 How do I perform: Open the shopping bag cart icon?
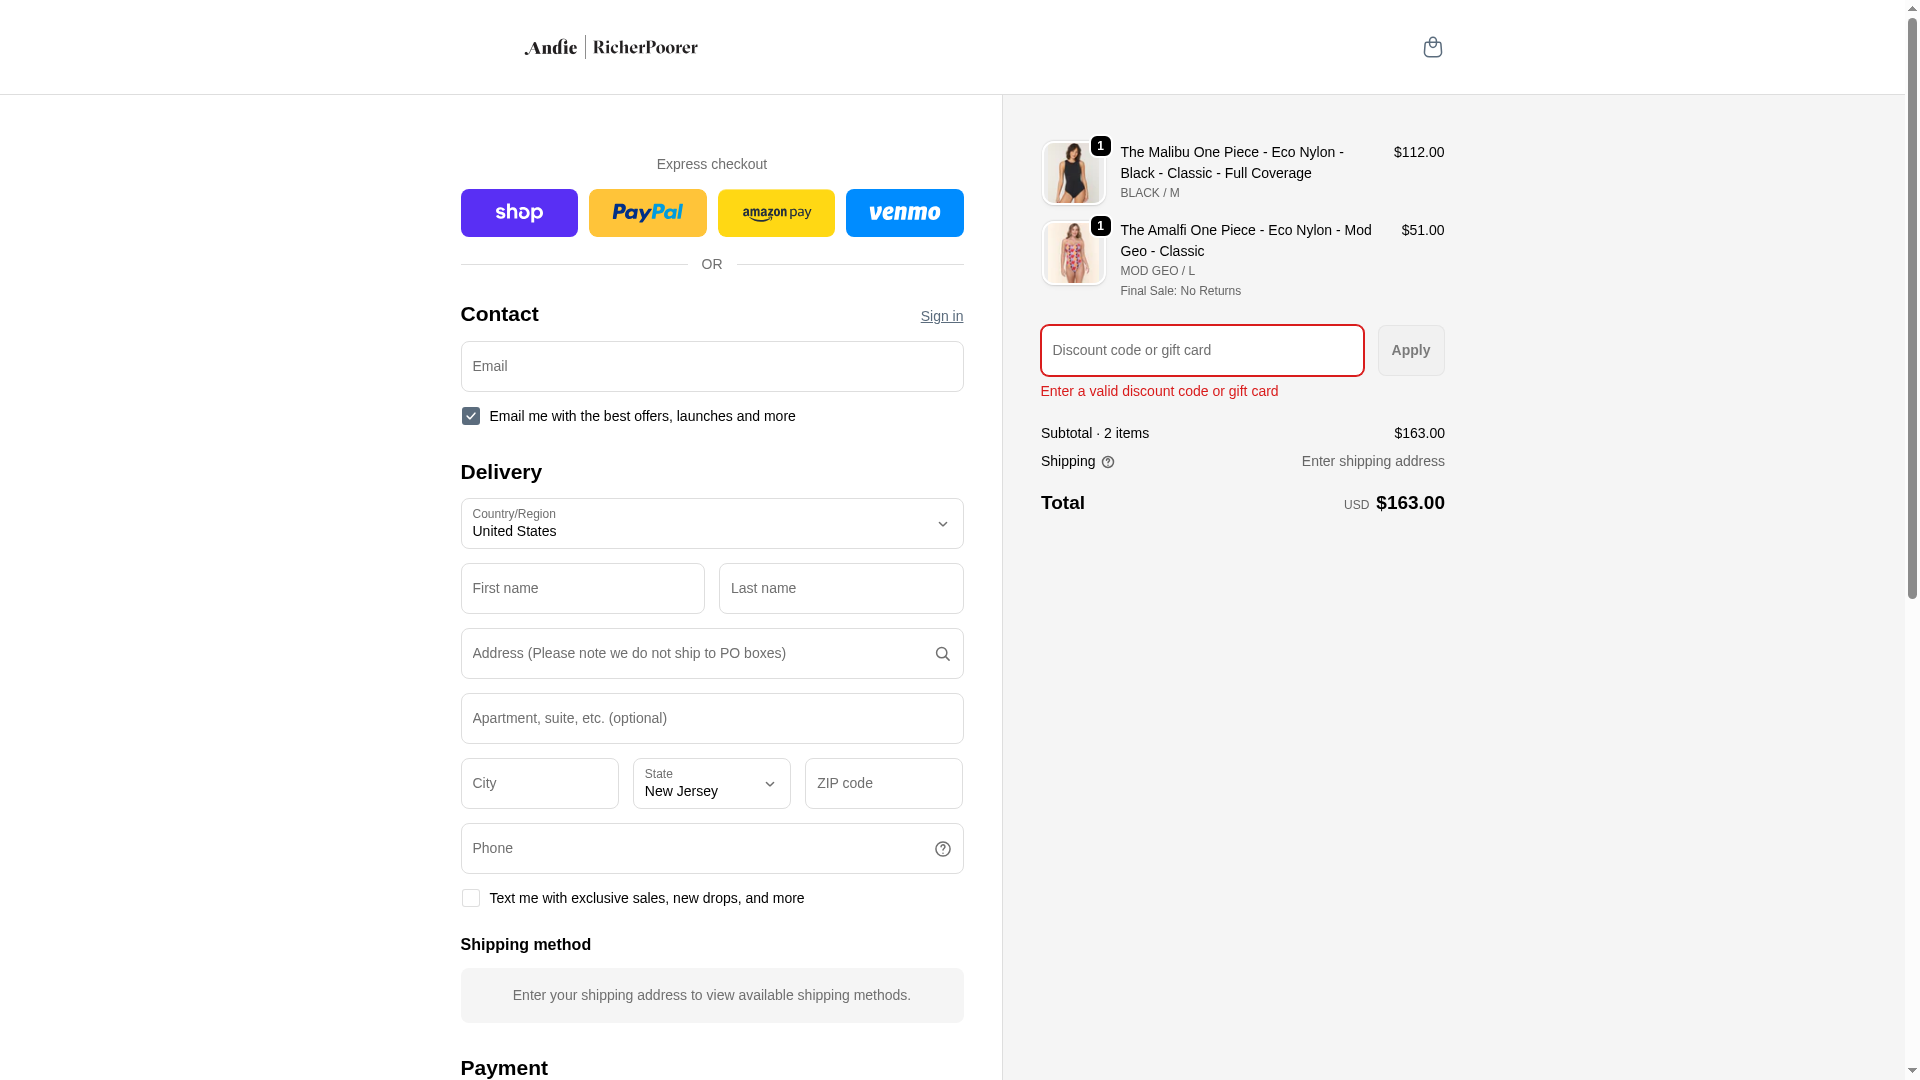click(x=1432, y=47)
